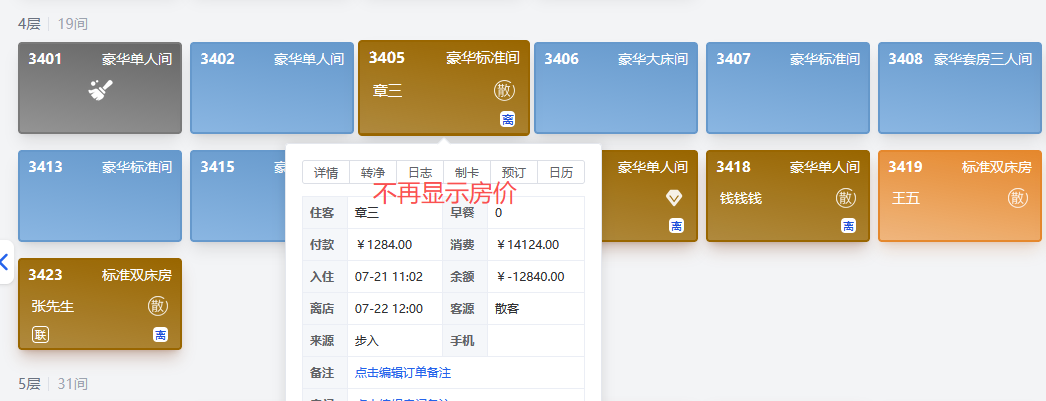The width and height of the screenshot is (1046, 401).
Task: Click guest name 章三 on room 3405 card
Action: (388, 91)
